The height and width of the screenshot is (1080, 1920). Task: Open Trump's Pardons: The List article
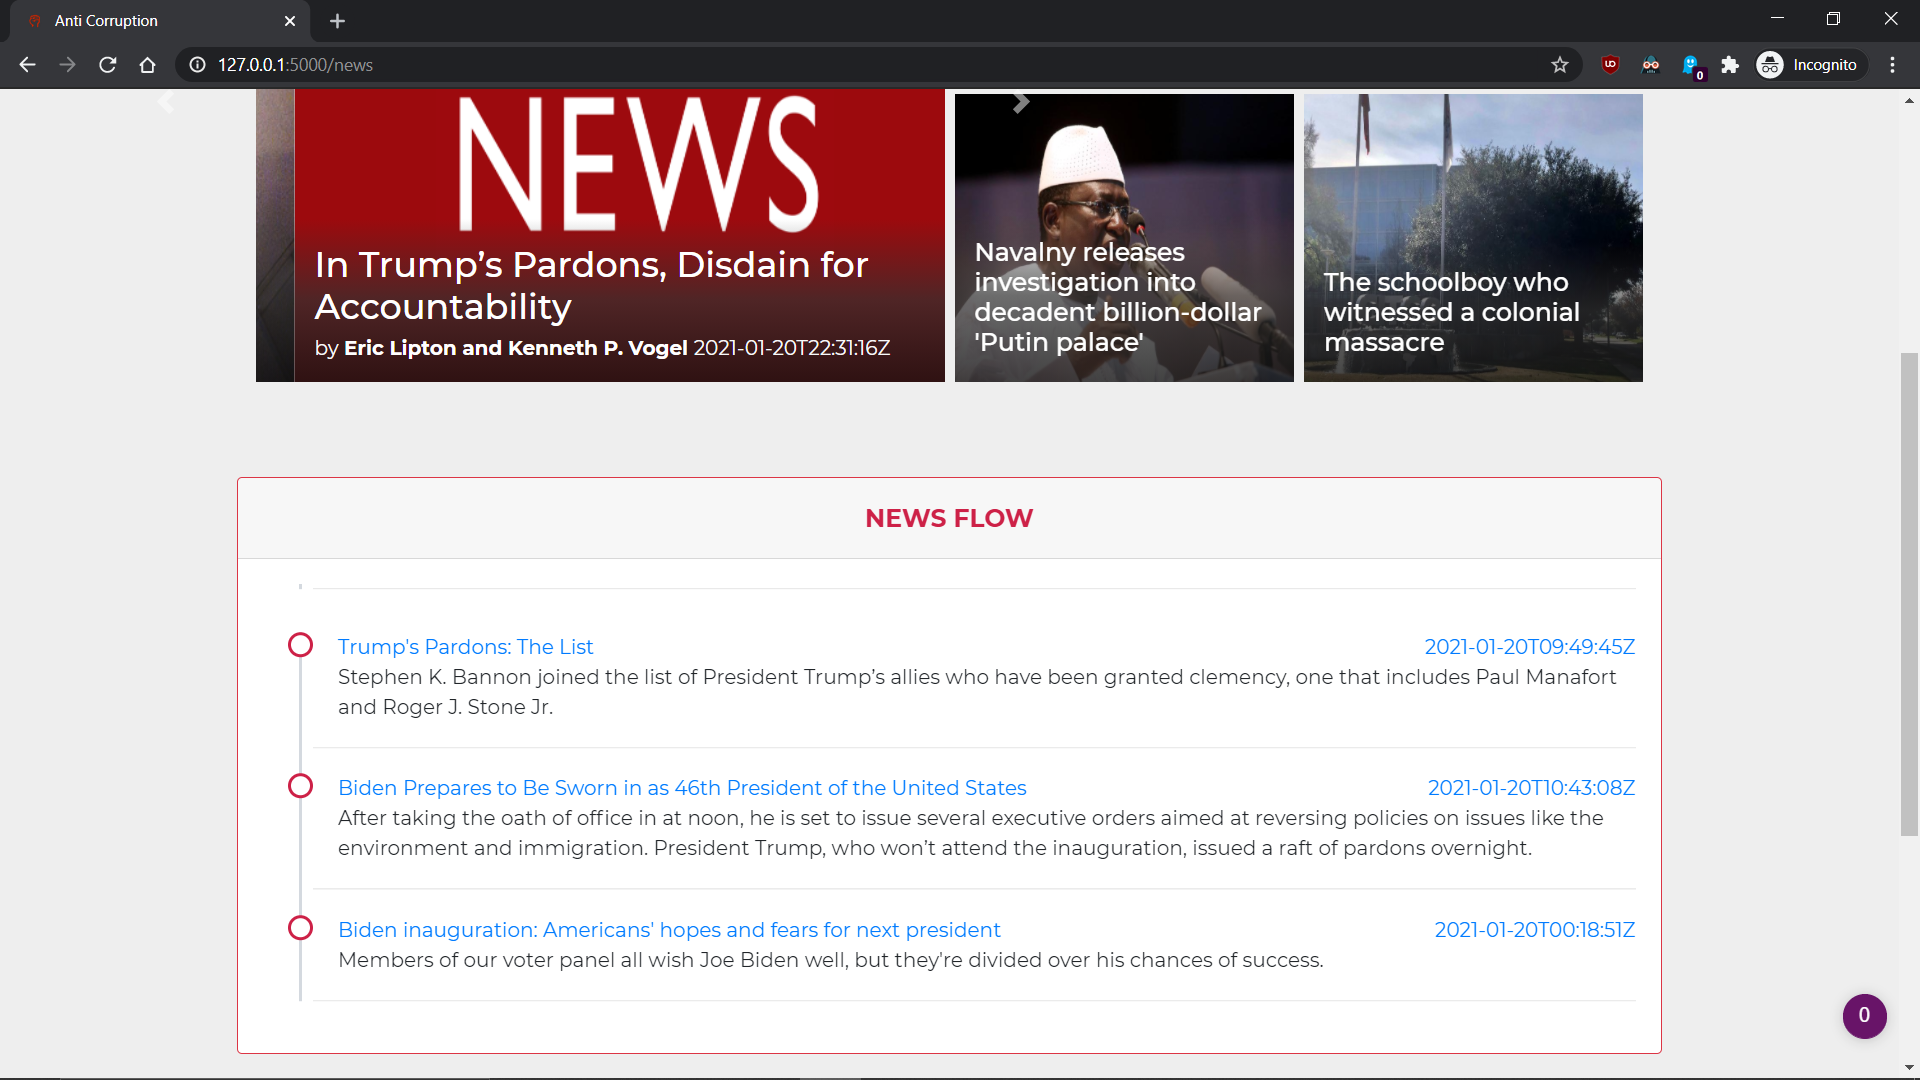point(465,647)
